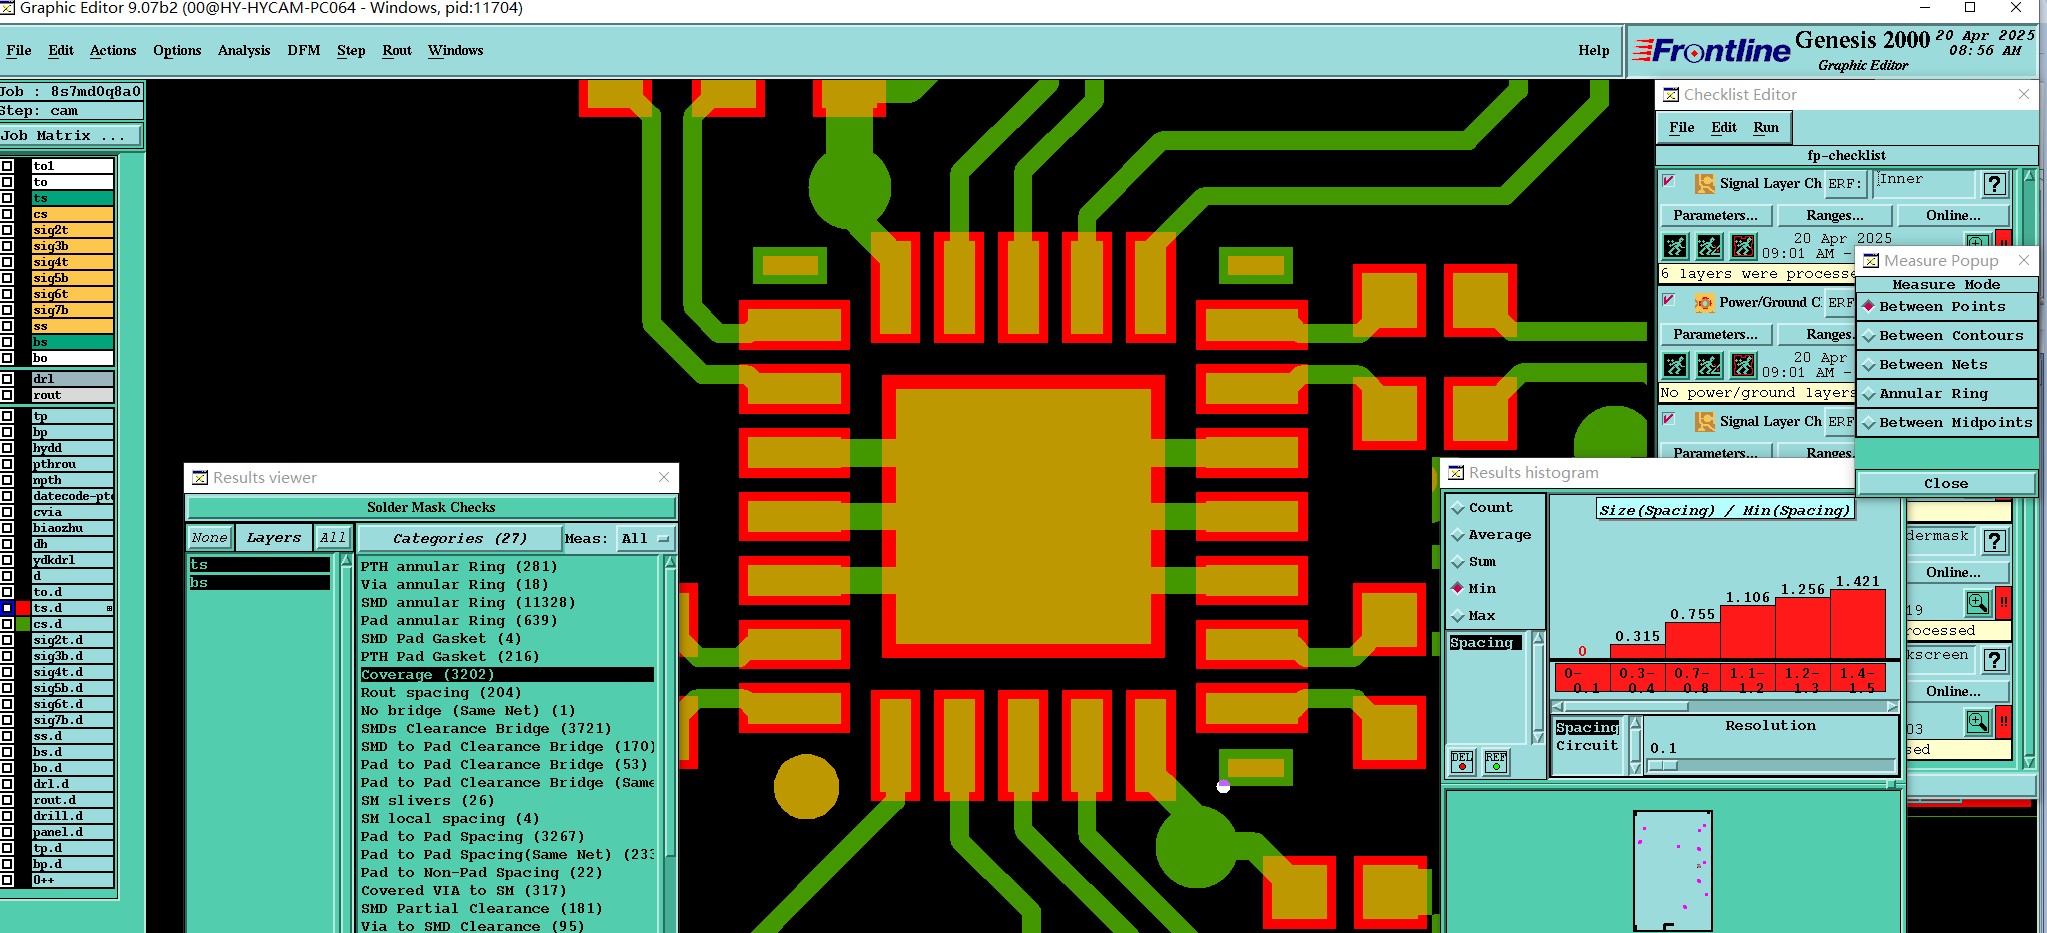The height and width of the screenshot is (933, 2047).
Task: Click Ranges... under first Signal Layer check
Action: click(1835, 215)
